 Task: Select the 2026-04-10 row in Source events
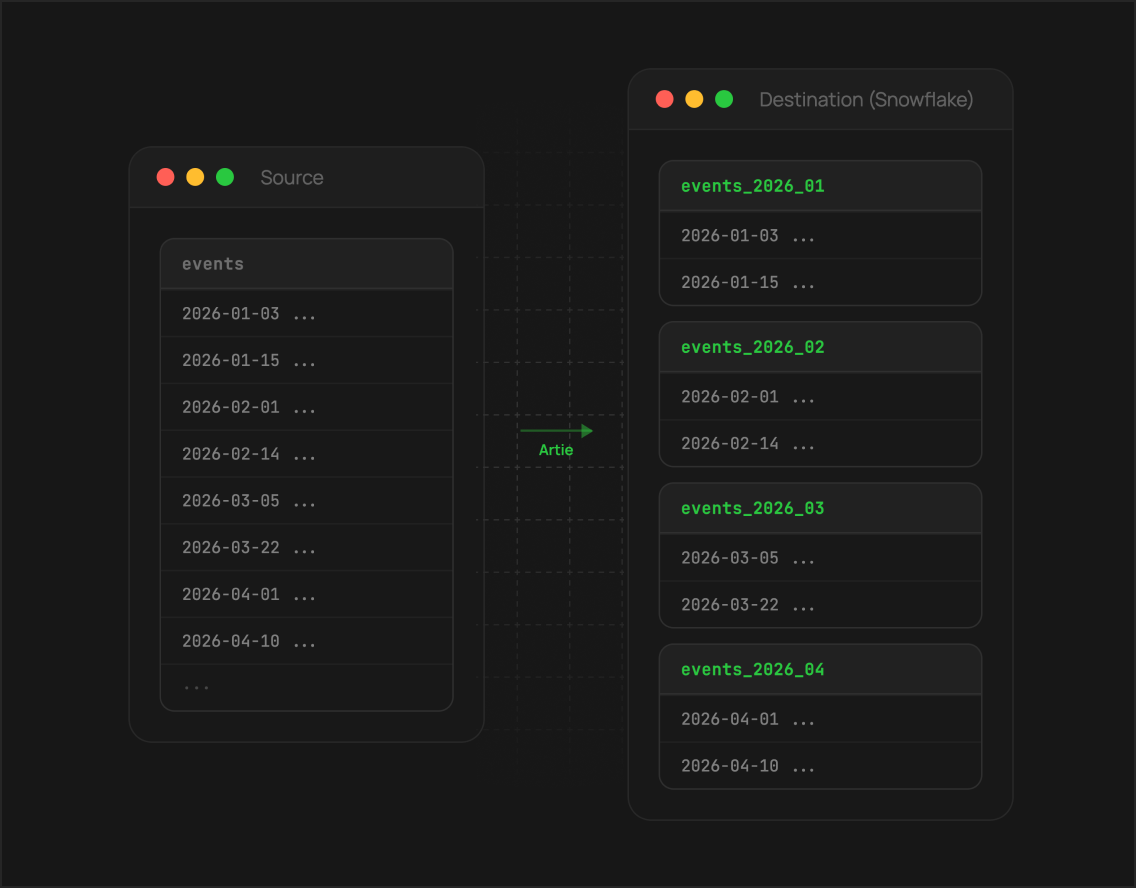306,641
